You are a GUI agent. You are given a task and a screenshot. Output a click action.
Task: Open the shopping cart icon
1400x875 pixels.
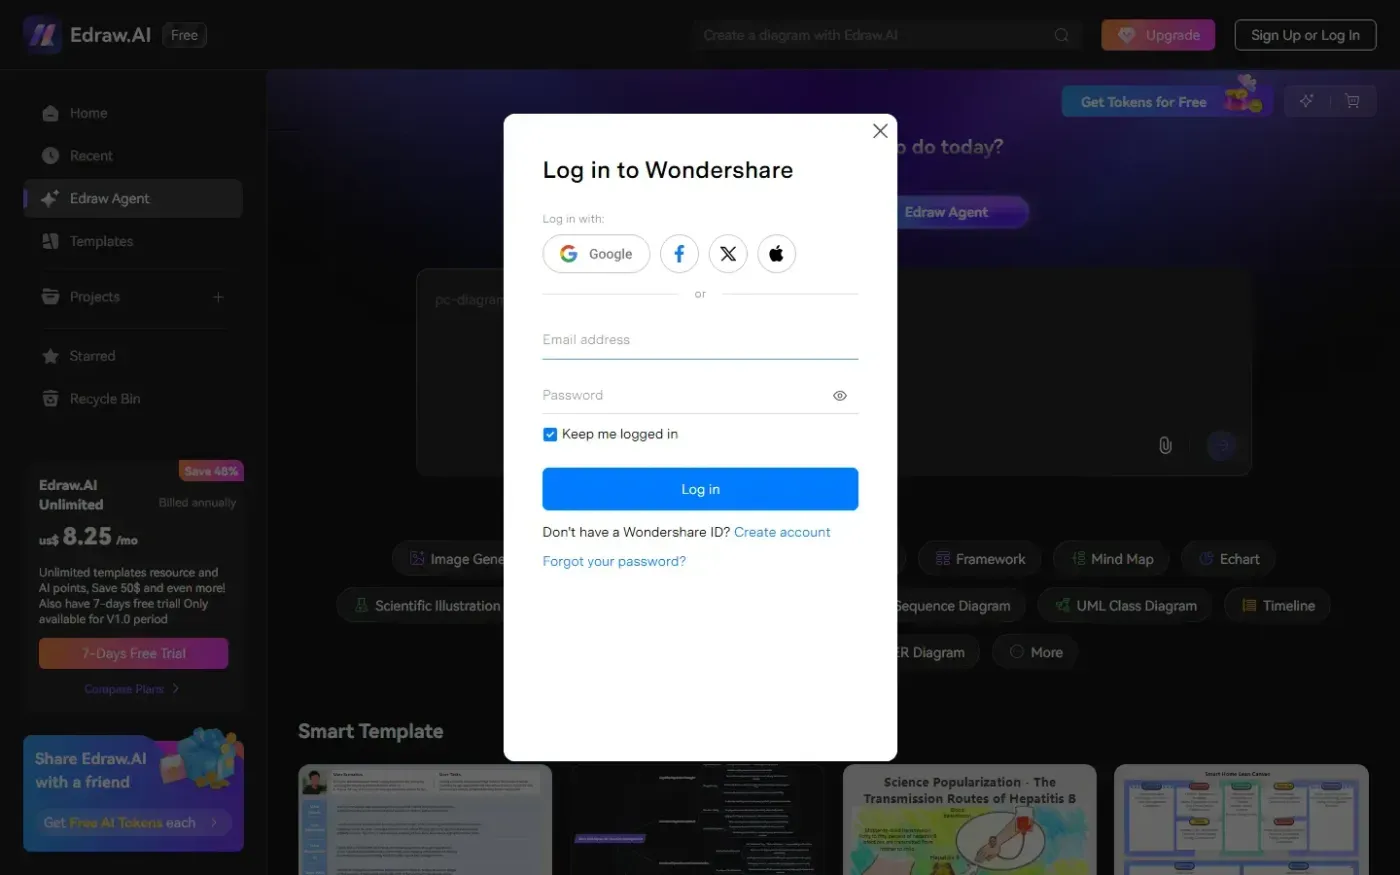[1352, 101]
